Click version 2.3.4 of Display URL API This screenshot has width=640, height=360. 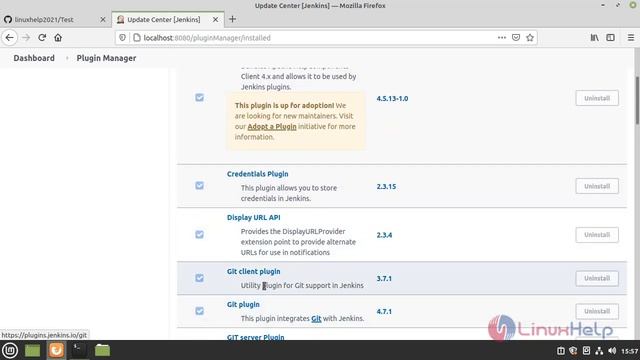384,235
